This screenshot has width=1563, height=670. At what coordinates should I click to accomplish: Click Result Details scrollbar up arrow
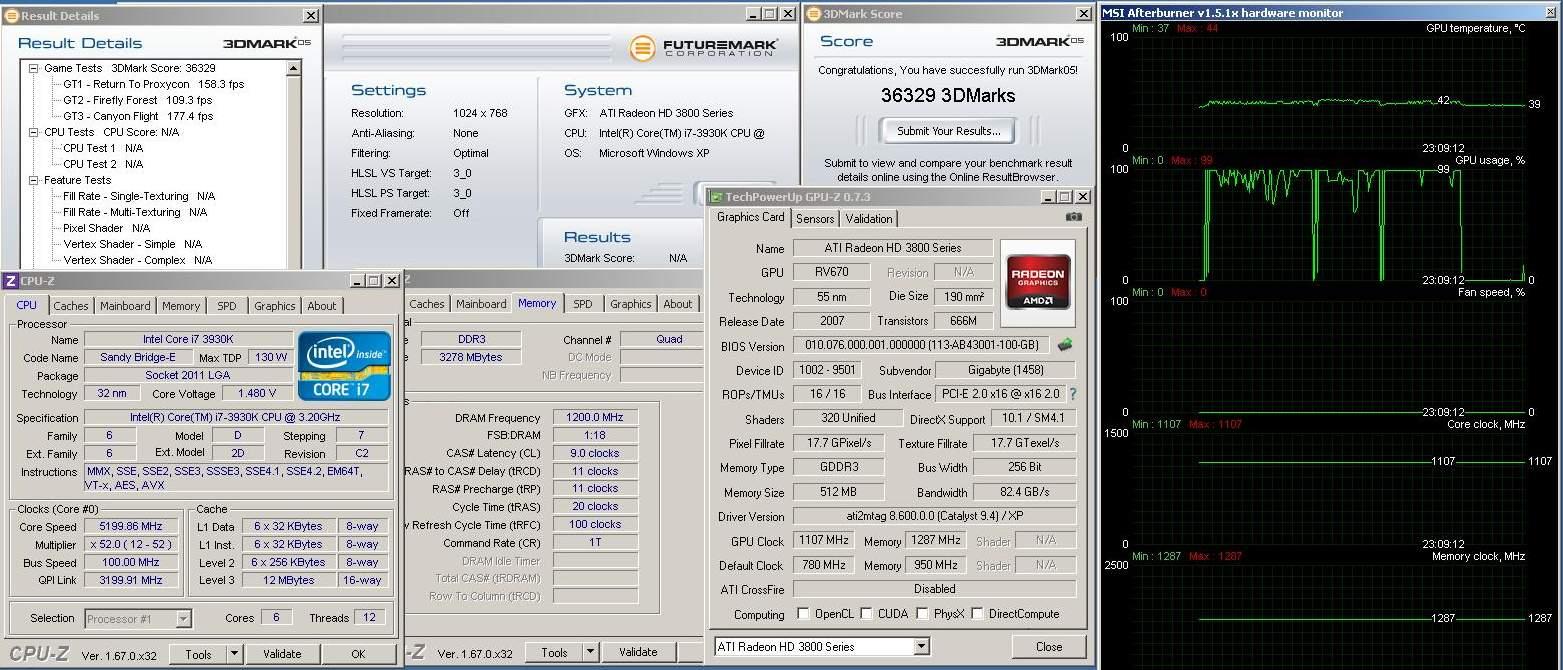[293, 68]
